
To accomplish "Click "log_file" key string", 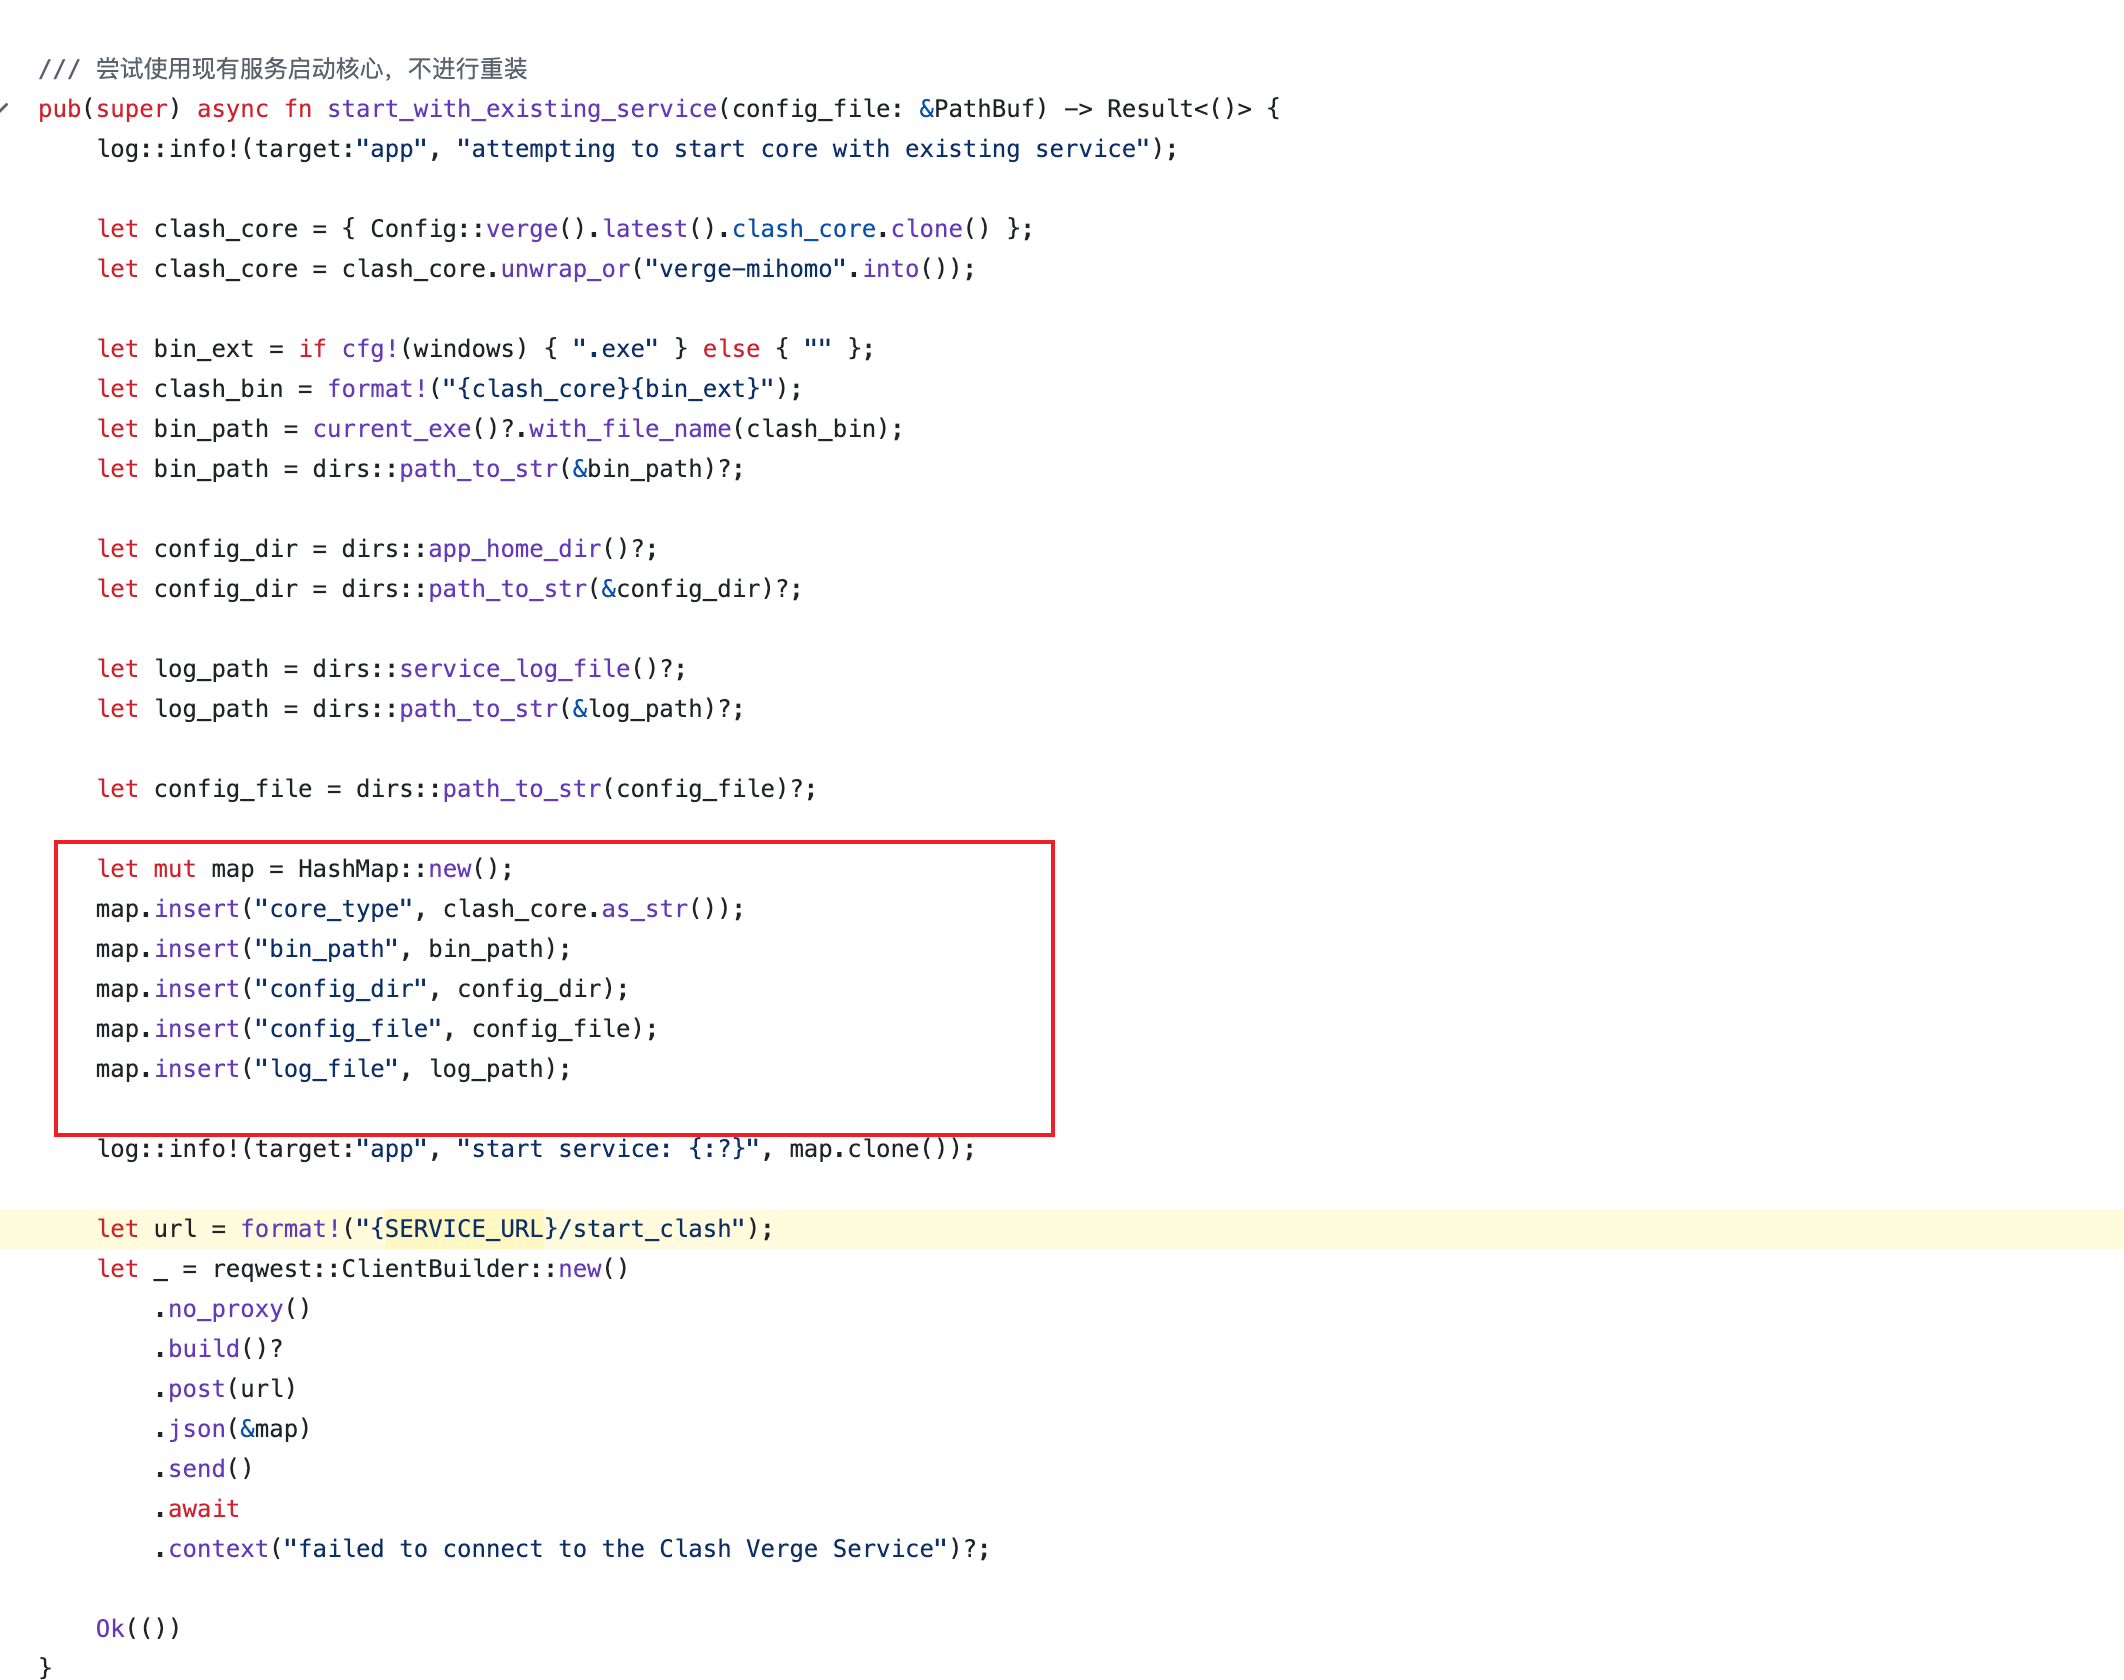I will (326, 1068).
